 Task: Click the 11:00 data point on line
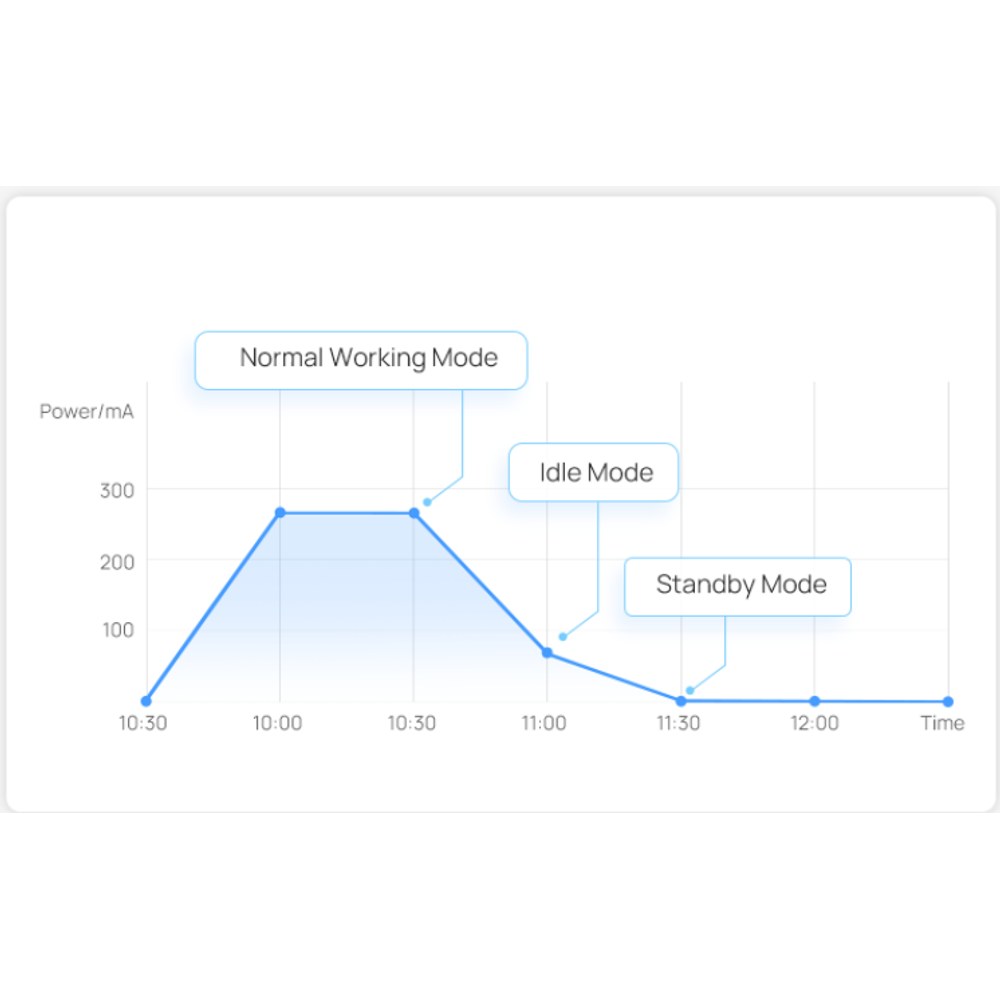(x=547, y=652)
